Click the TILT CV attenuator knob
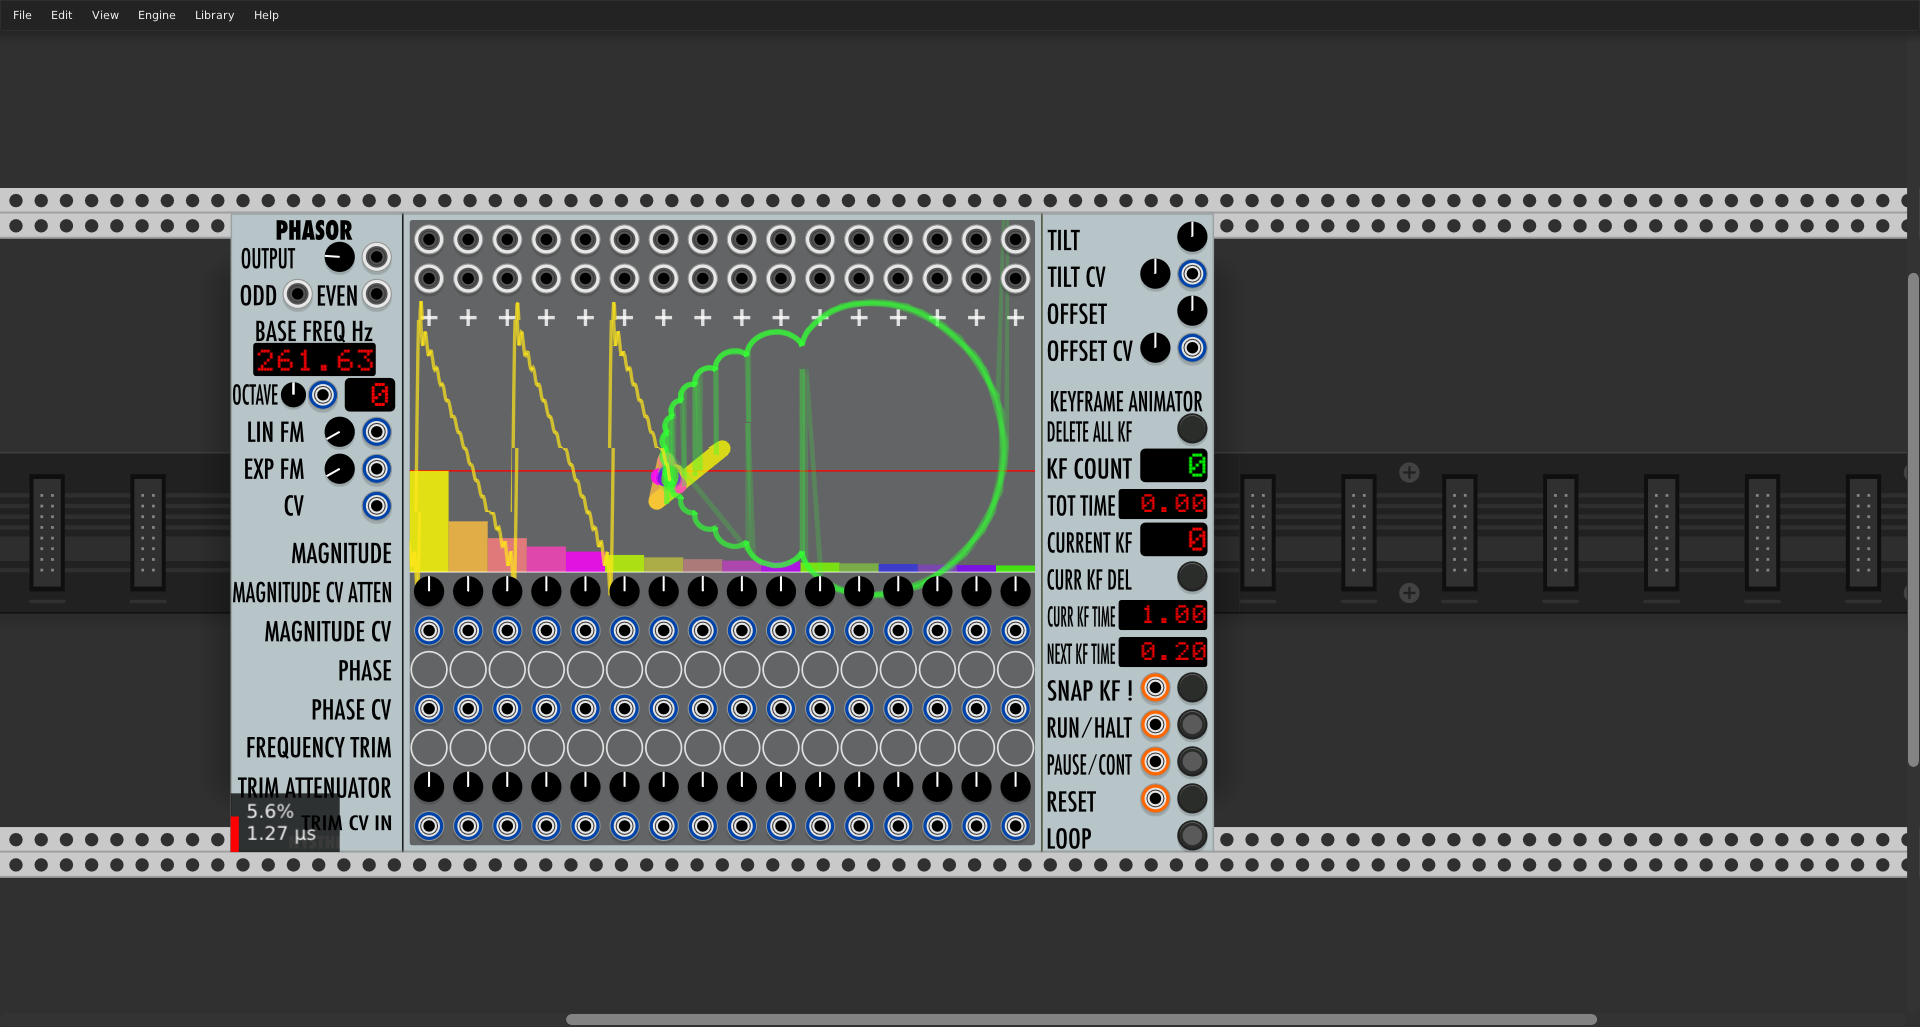The image size is (1920, 1027). pyautogui.click(x=1154, y=273)
